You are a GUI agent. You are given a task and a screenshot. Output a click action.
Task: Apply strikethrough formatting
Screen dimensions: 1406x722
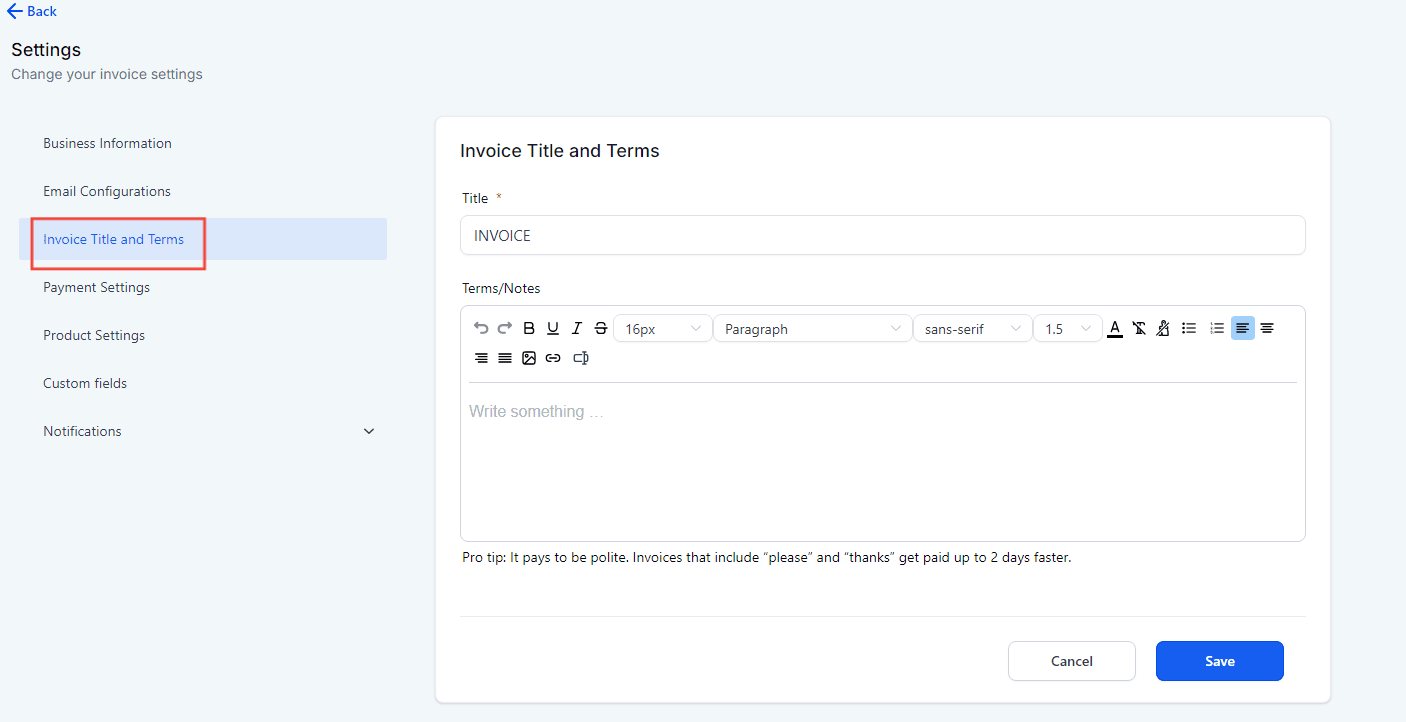(x=601, y=327)
